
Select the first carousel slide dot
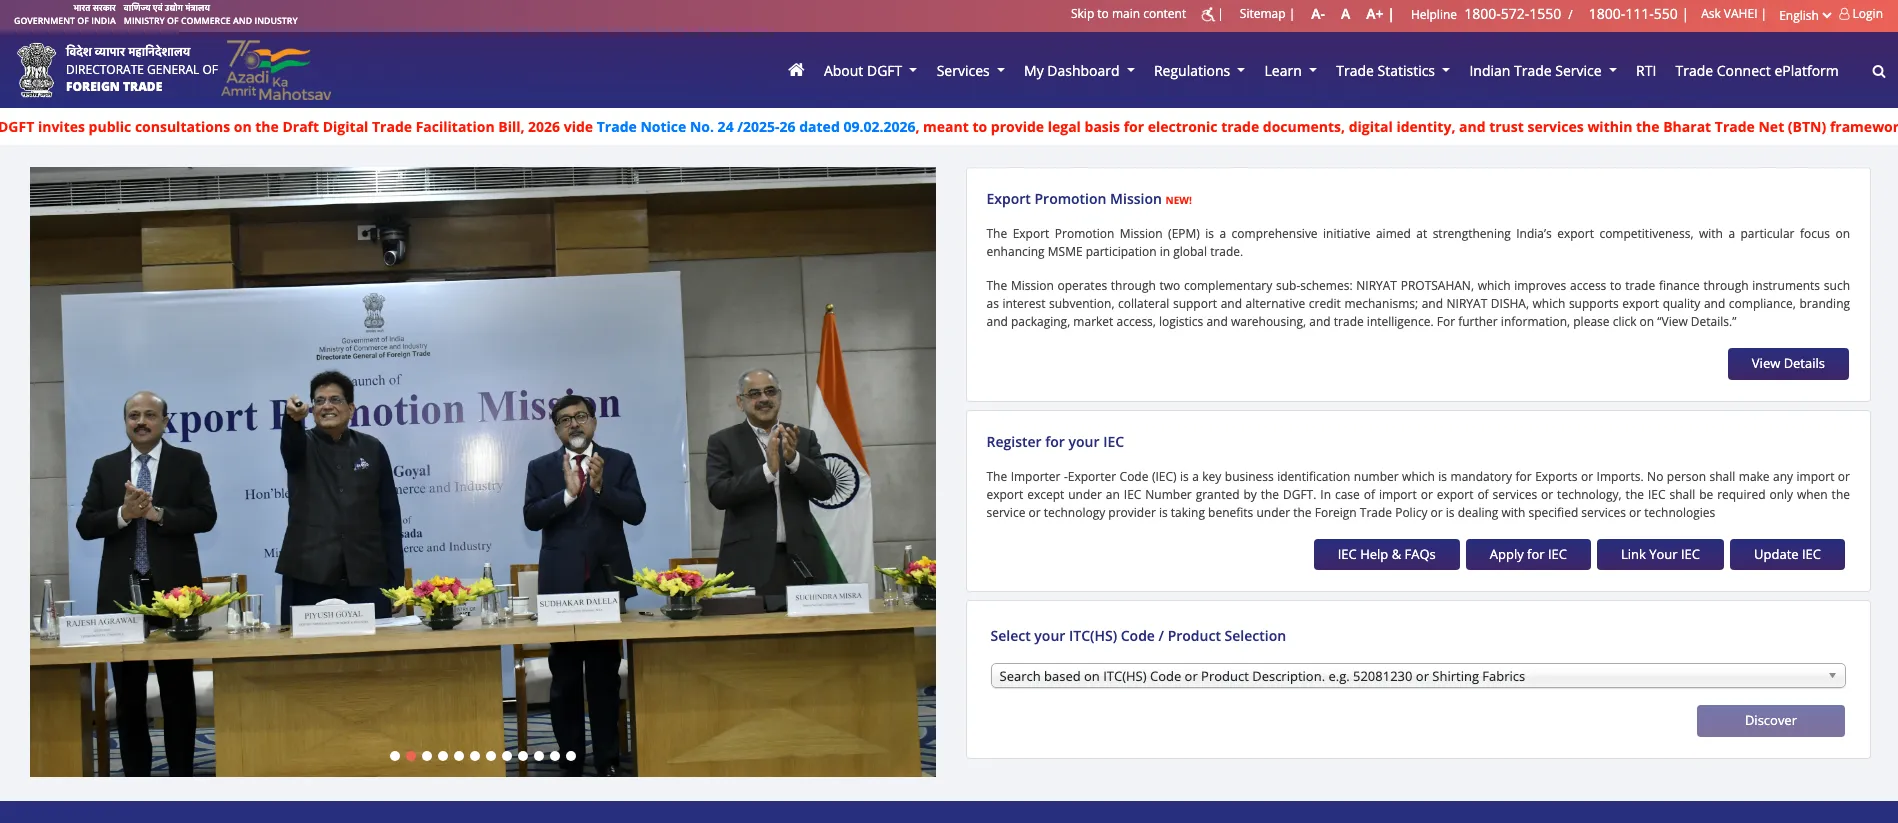pyautogui.click(x=395, y=756)
